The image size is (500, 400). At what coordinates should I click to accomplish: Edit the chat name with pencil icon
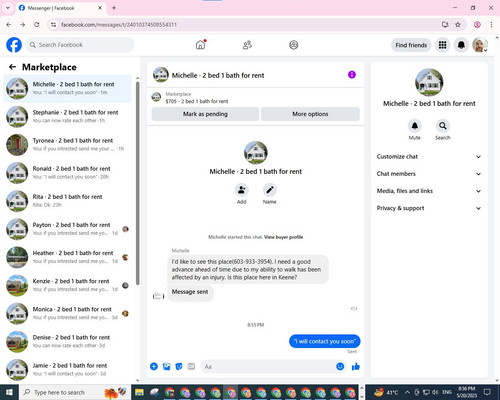click(x=269, y=190)
